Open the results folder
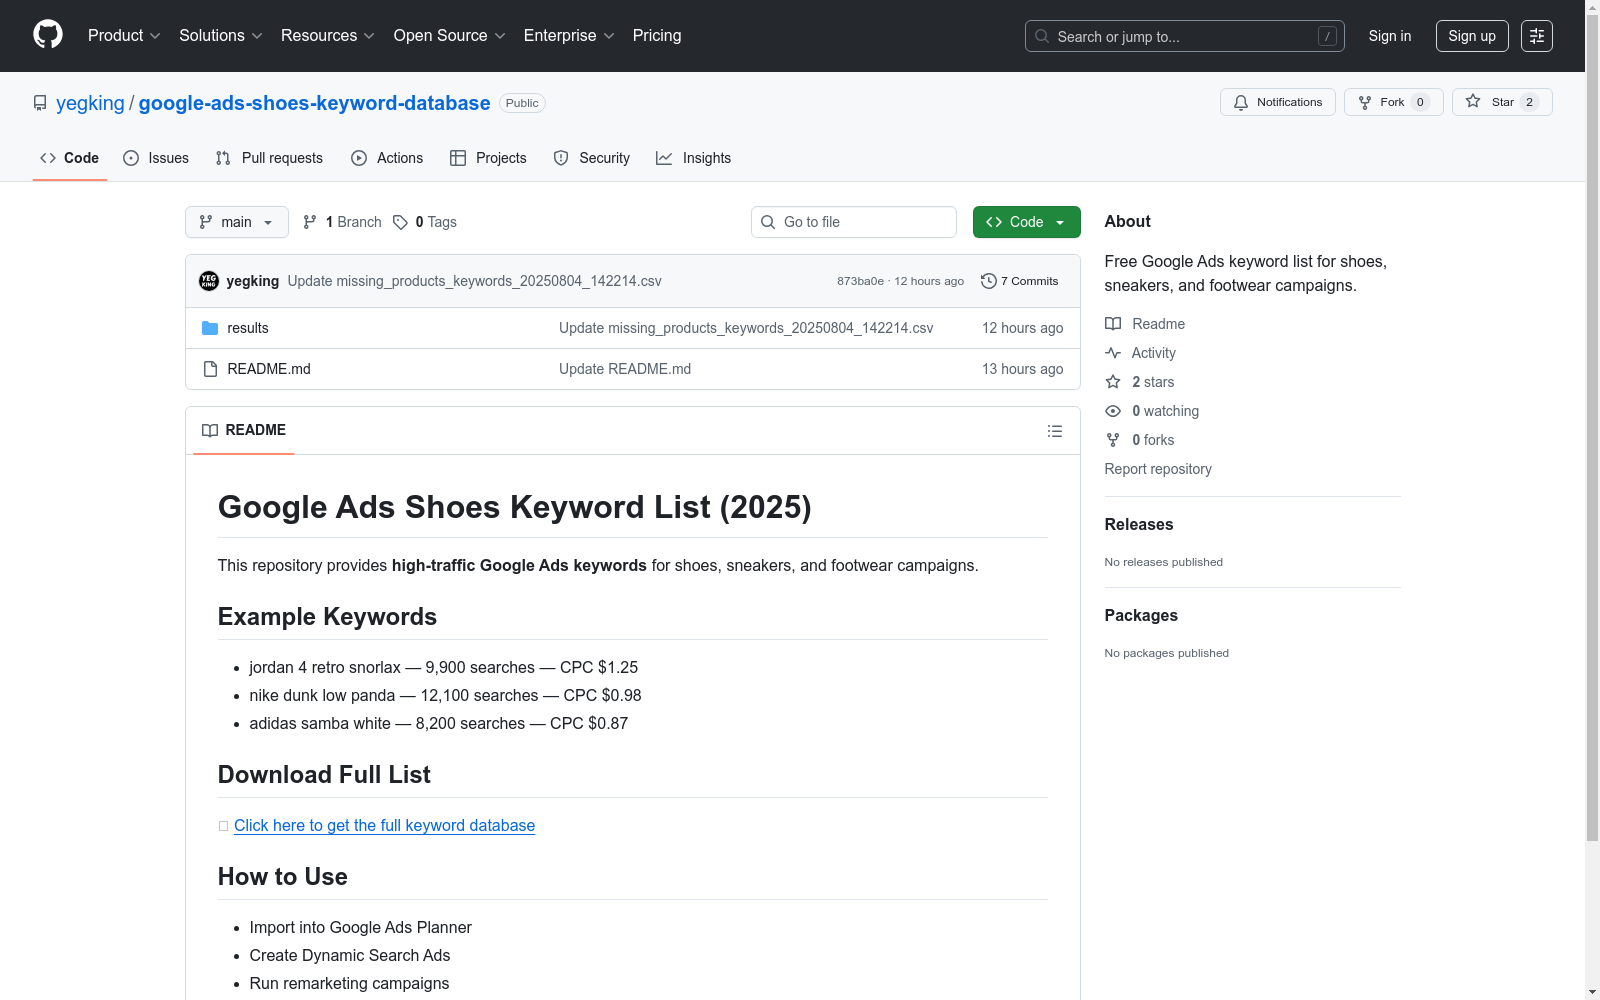This screenshot has width=1600, height=1000. (x=248, y=328)
